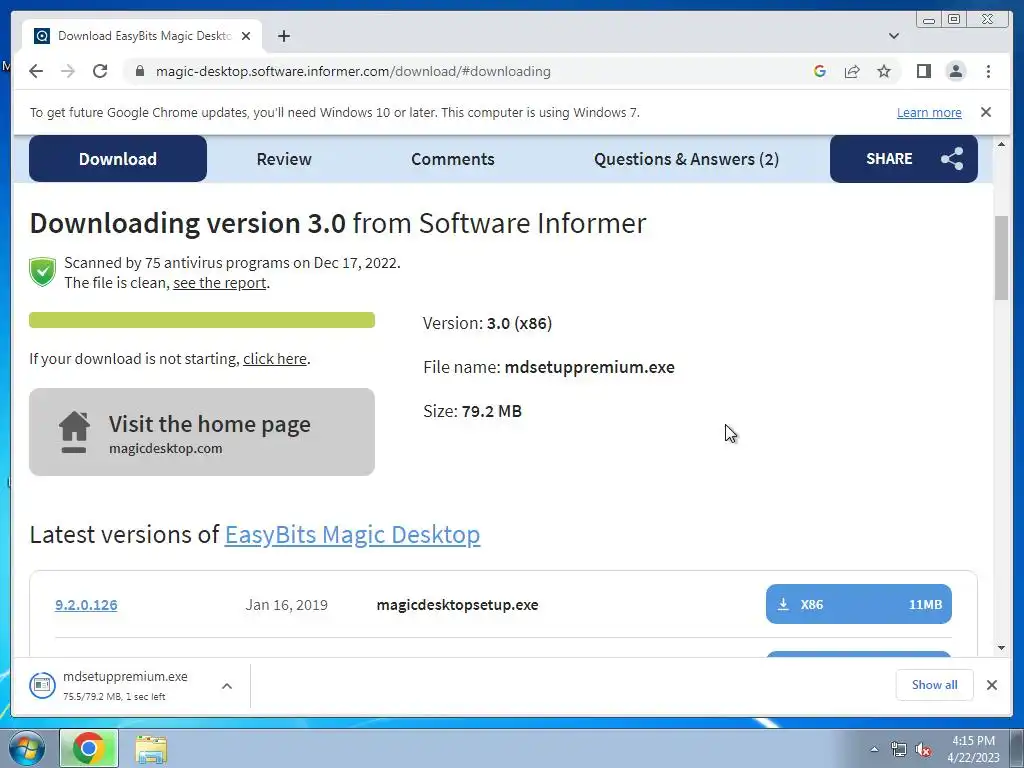Show all downloads
The height and width of the screenshot is (768, 1024).
click(935, 685)
